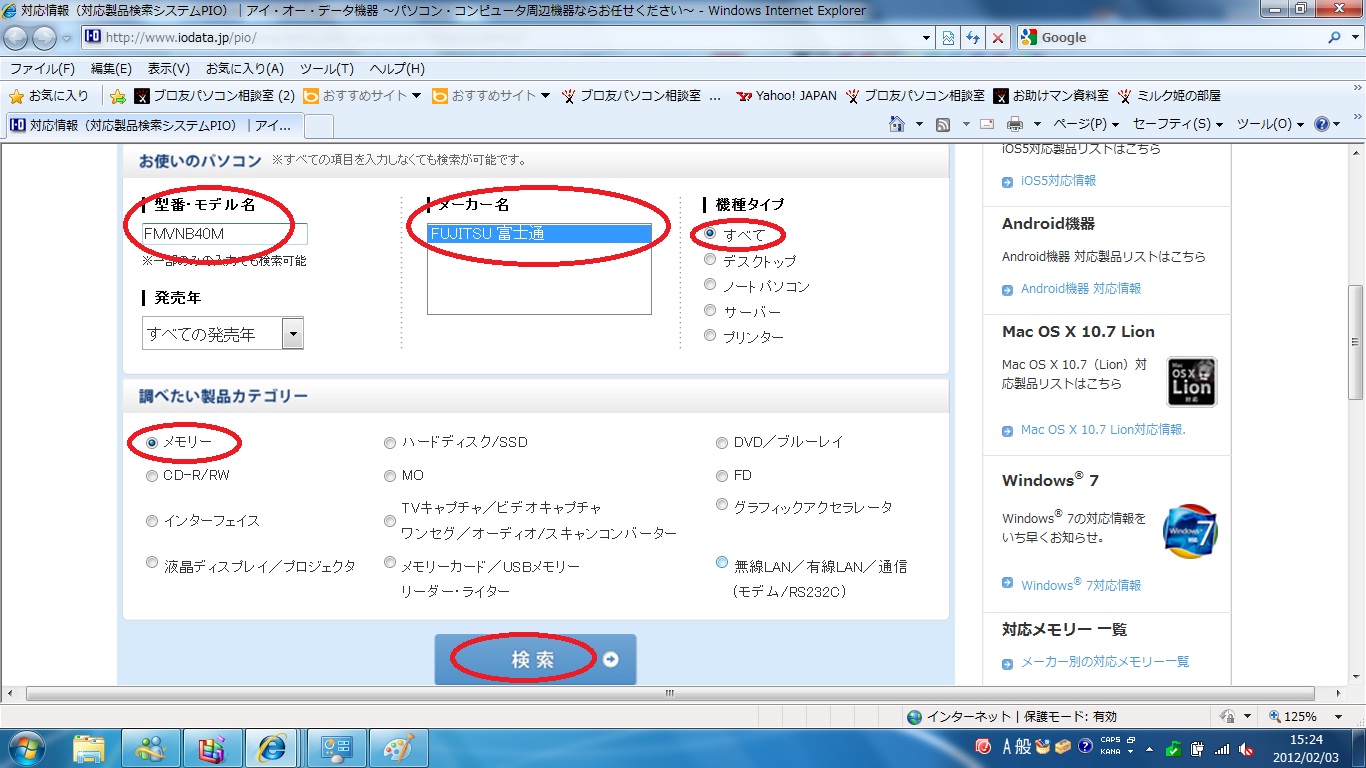Click the browser Forward arrow button

(45, 38)
